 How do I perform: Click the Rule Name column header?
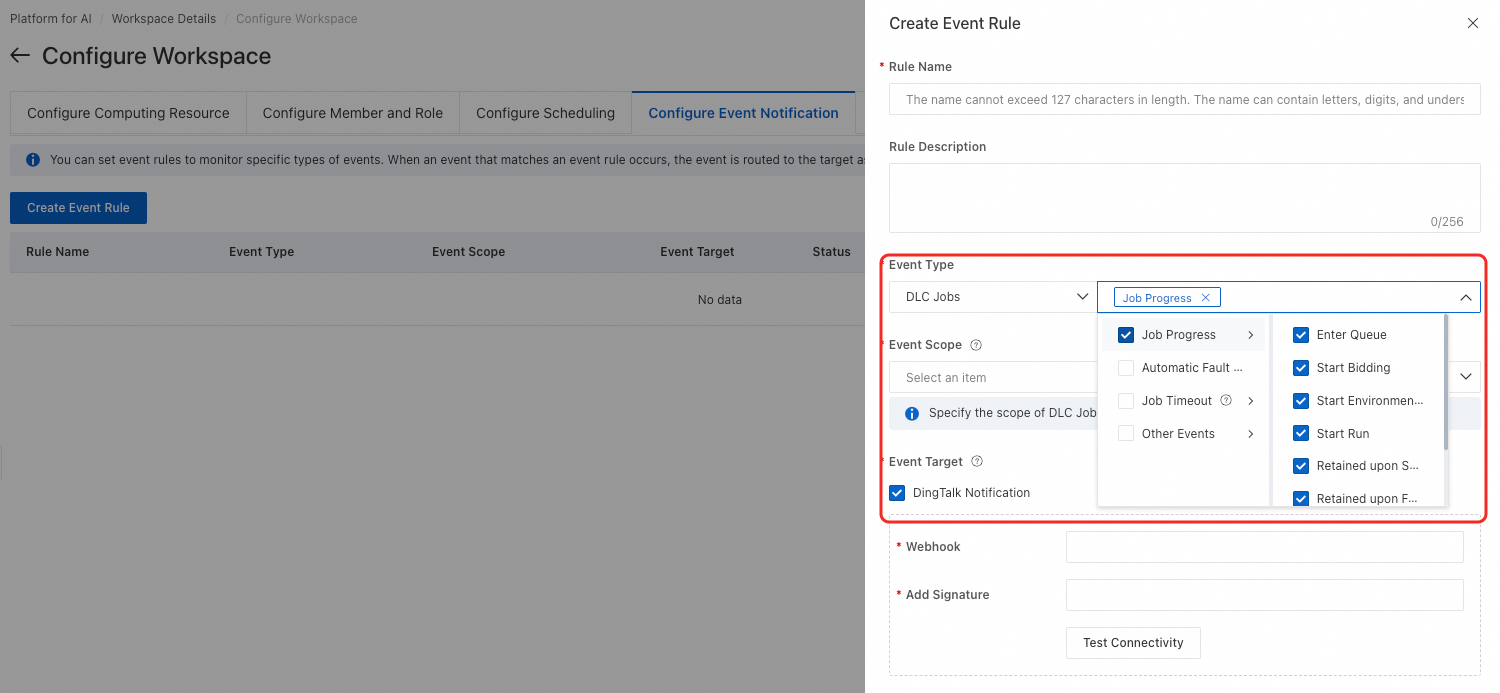click(58, 252)
